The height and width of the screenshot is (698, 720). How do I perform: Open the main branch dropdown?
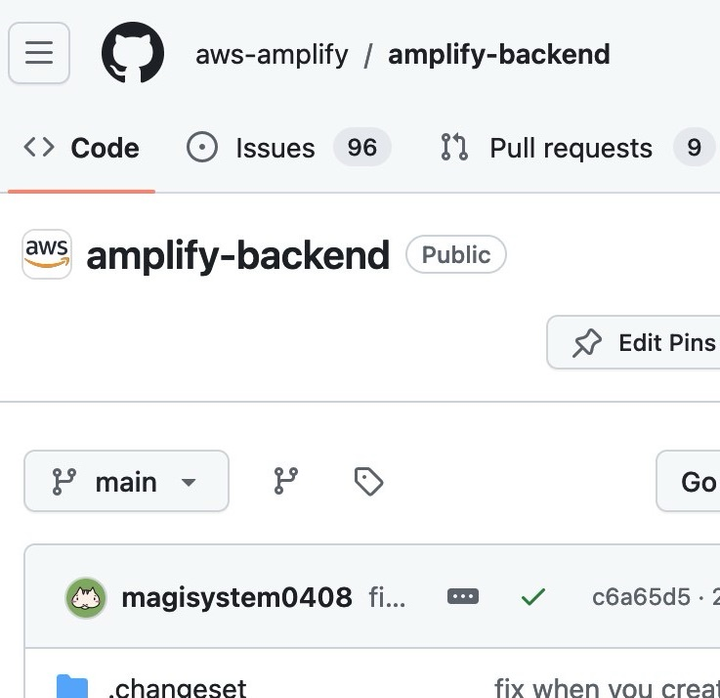point(126,482)
